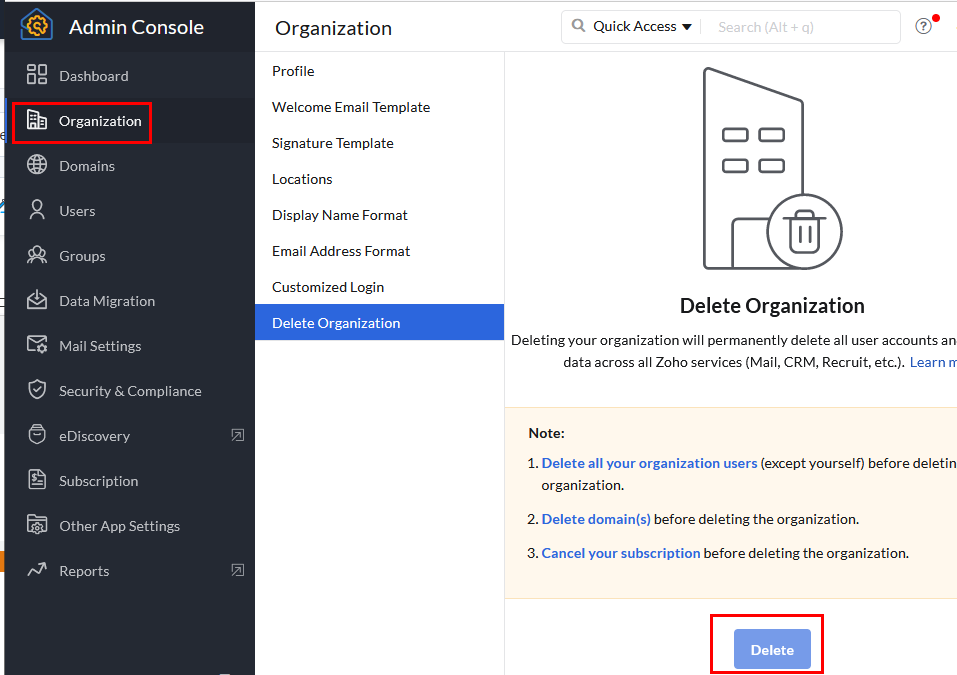
Task: Click the Learn more link
Action: [x=933, y=363]
